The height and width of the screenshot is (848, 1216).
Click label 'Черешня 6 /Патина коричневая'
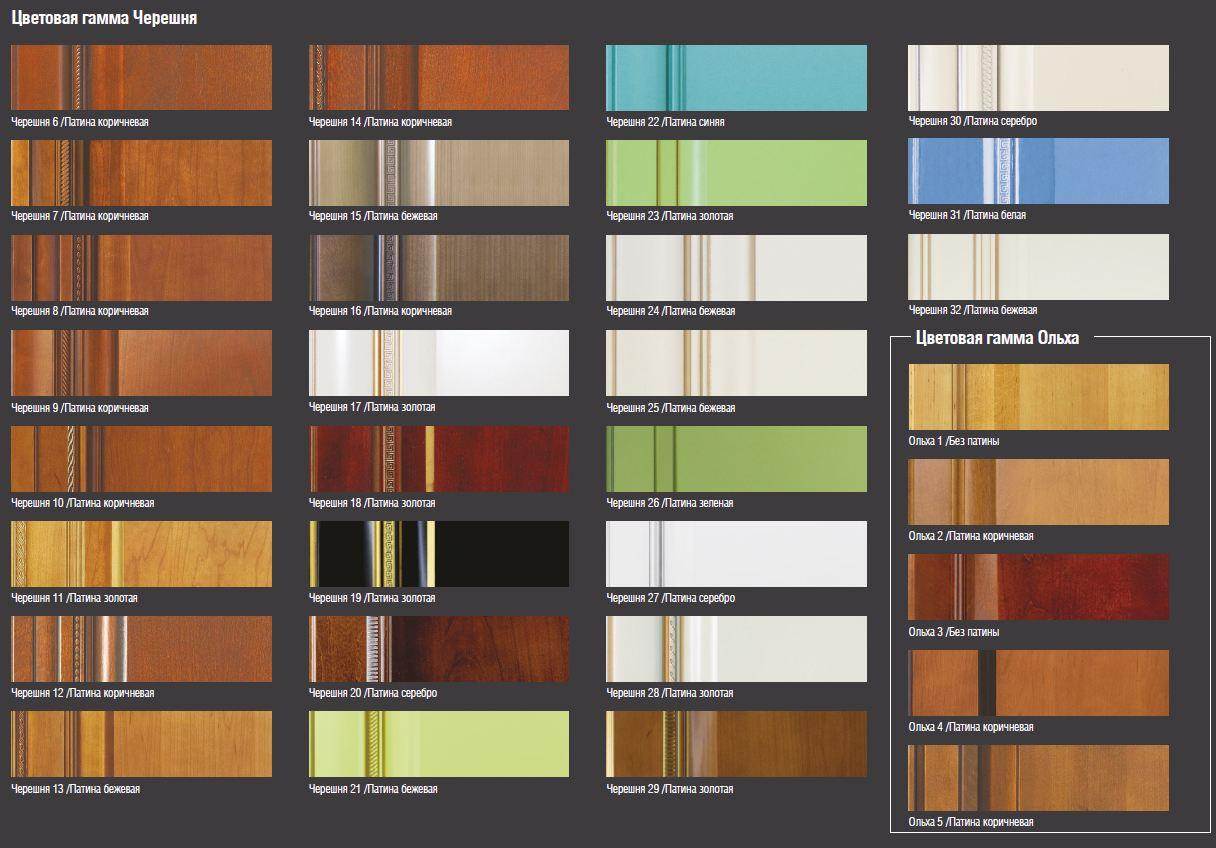point(80,122)
